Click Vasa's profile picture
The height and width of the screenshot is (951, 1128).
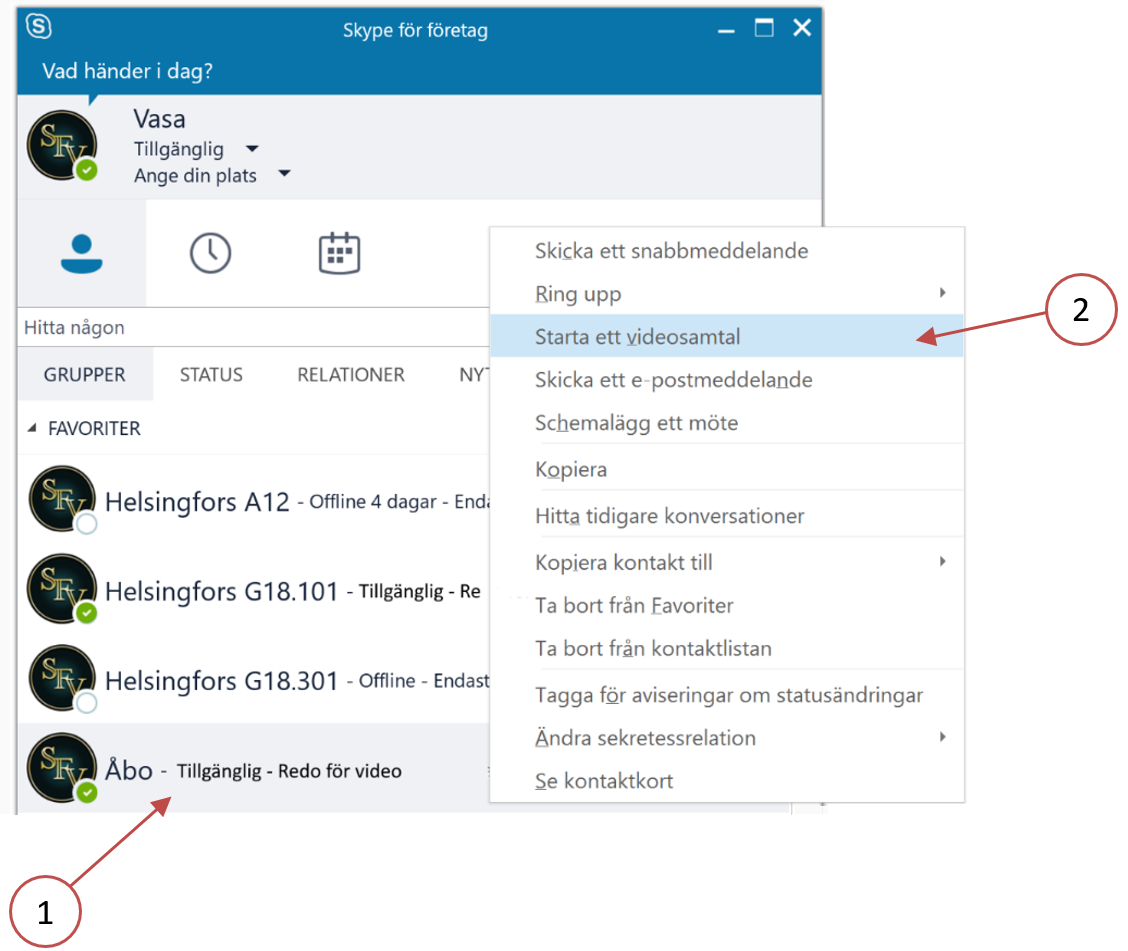coord(62,145)
